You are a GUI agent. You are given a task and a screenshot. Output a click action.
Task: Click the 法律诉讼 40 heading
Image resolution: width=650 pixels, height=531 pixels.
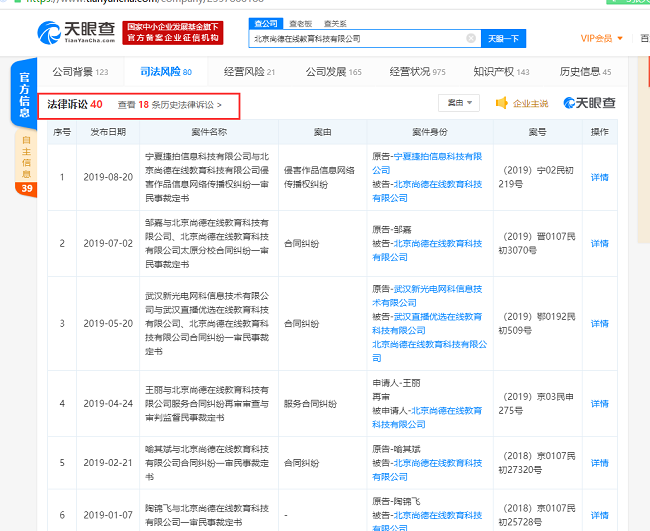pyautogui.click(x=75, y=104)
